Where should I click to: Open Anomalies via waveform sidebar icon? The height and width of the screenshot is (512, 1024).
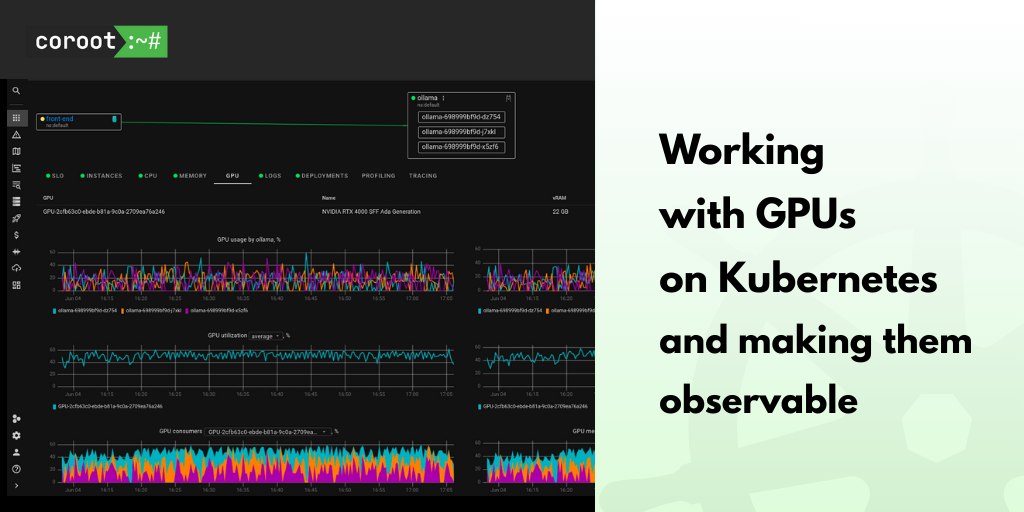pos(16,251)
